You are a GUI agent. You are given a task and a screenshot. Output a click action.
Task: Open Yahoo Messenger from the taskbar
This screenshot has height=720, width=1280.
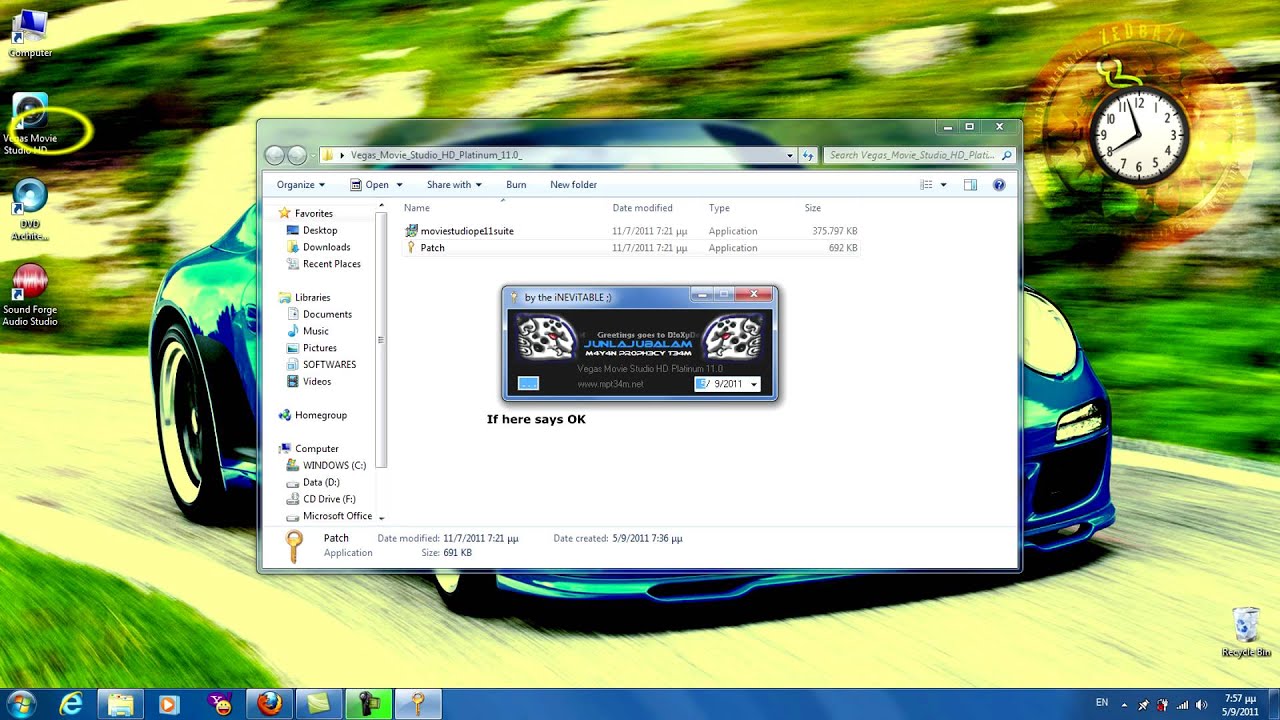tap(220, 704)
